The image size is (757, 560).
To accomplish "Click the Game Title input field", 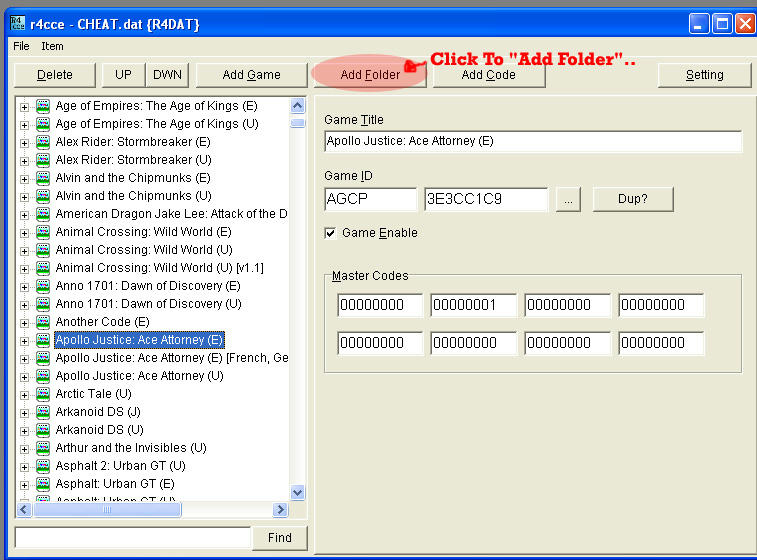I will [533, 141].
